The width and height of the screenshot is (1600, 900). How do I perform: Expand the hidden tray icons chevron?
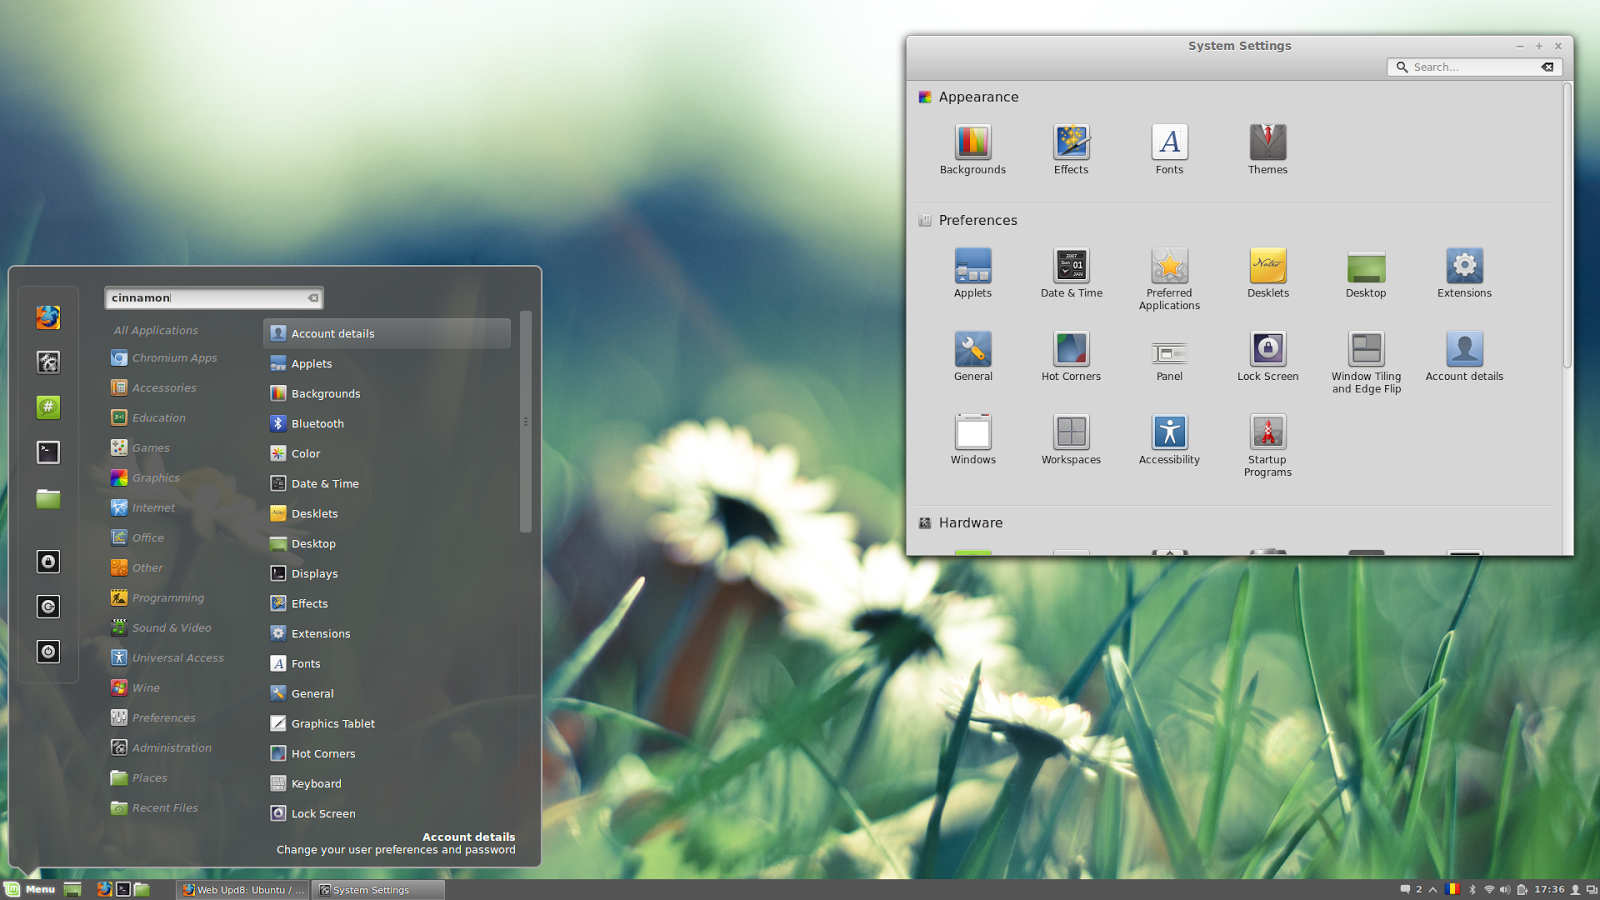(1433, 889)
